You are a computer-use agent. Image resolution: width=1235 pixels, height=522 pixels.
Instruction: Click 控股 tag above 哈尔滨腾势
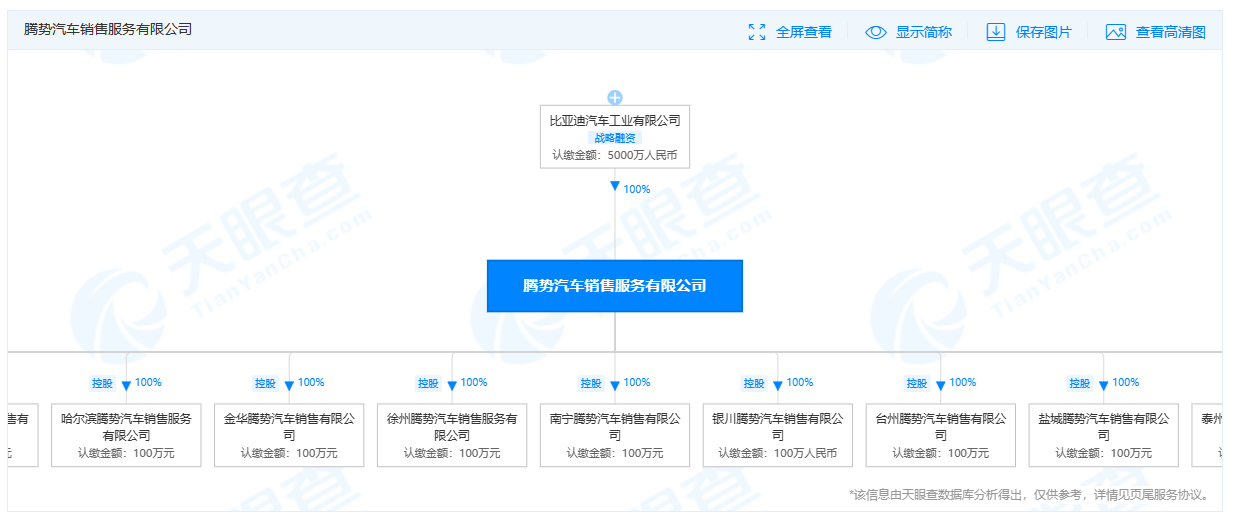coord(102,383)
